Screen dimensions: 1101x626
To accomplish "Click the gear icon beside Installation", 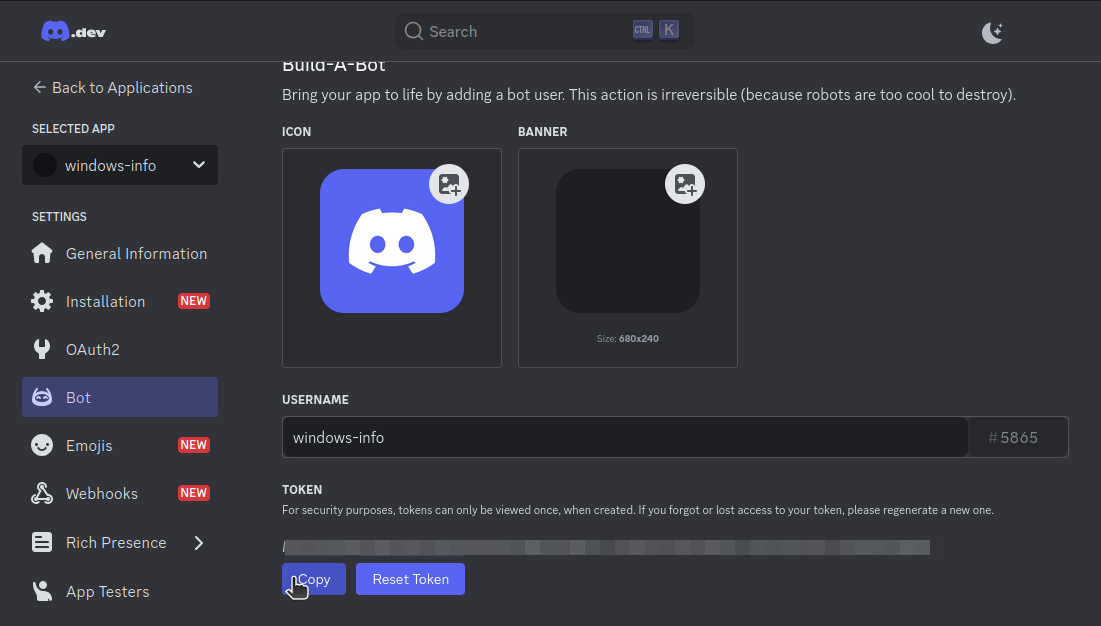I will 42,302.
